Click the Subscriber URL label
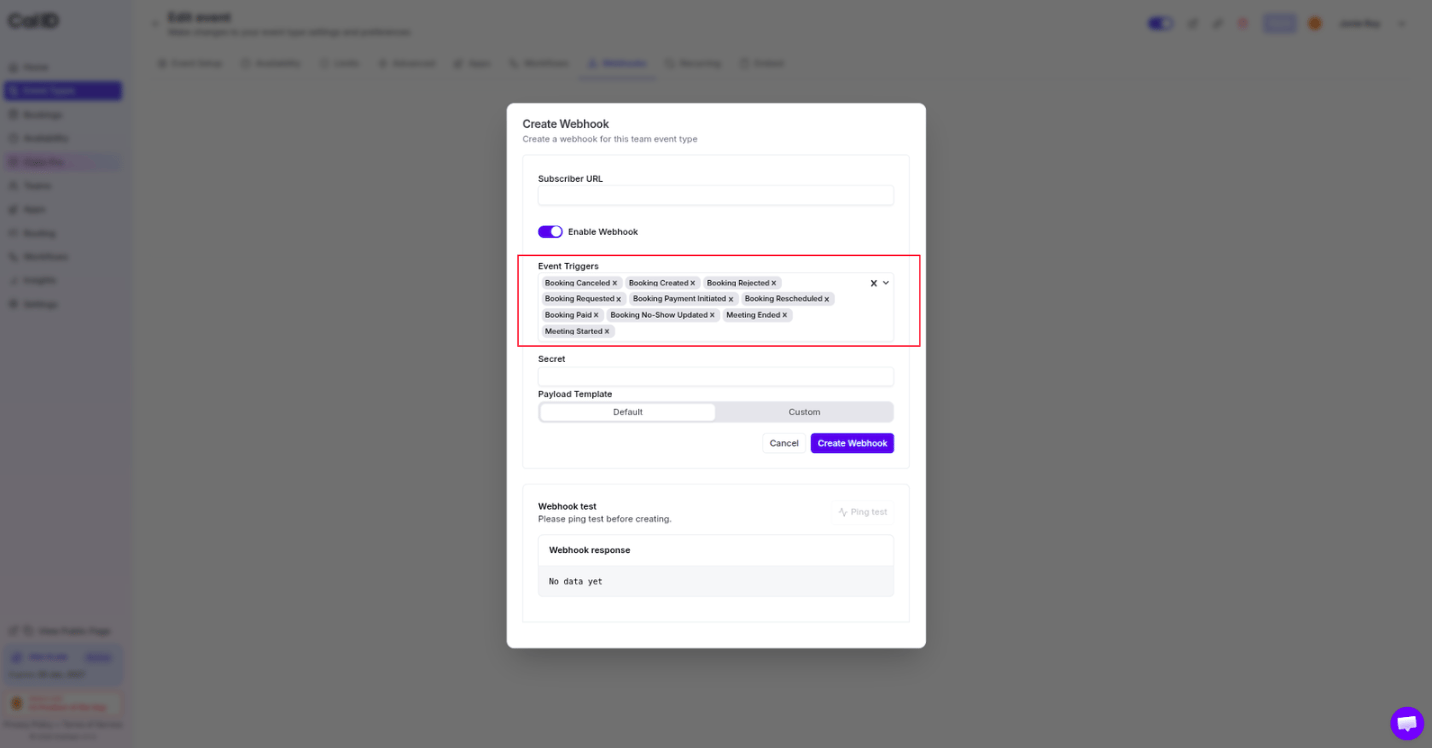 (570, 179)
